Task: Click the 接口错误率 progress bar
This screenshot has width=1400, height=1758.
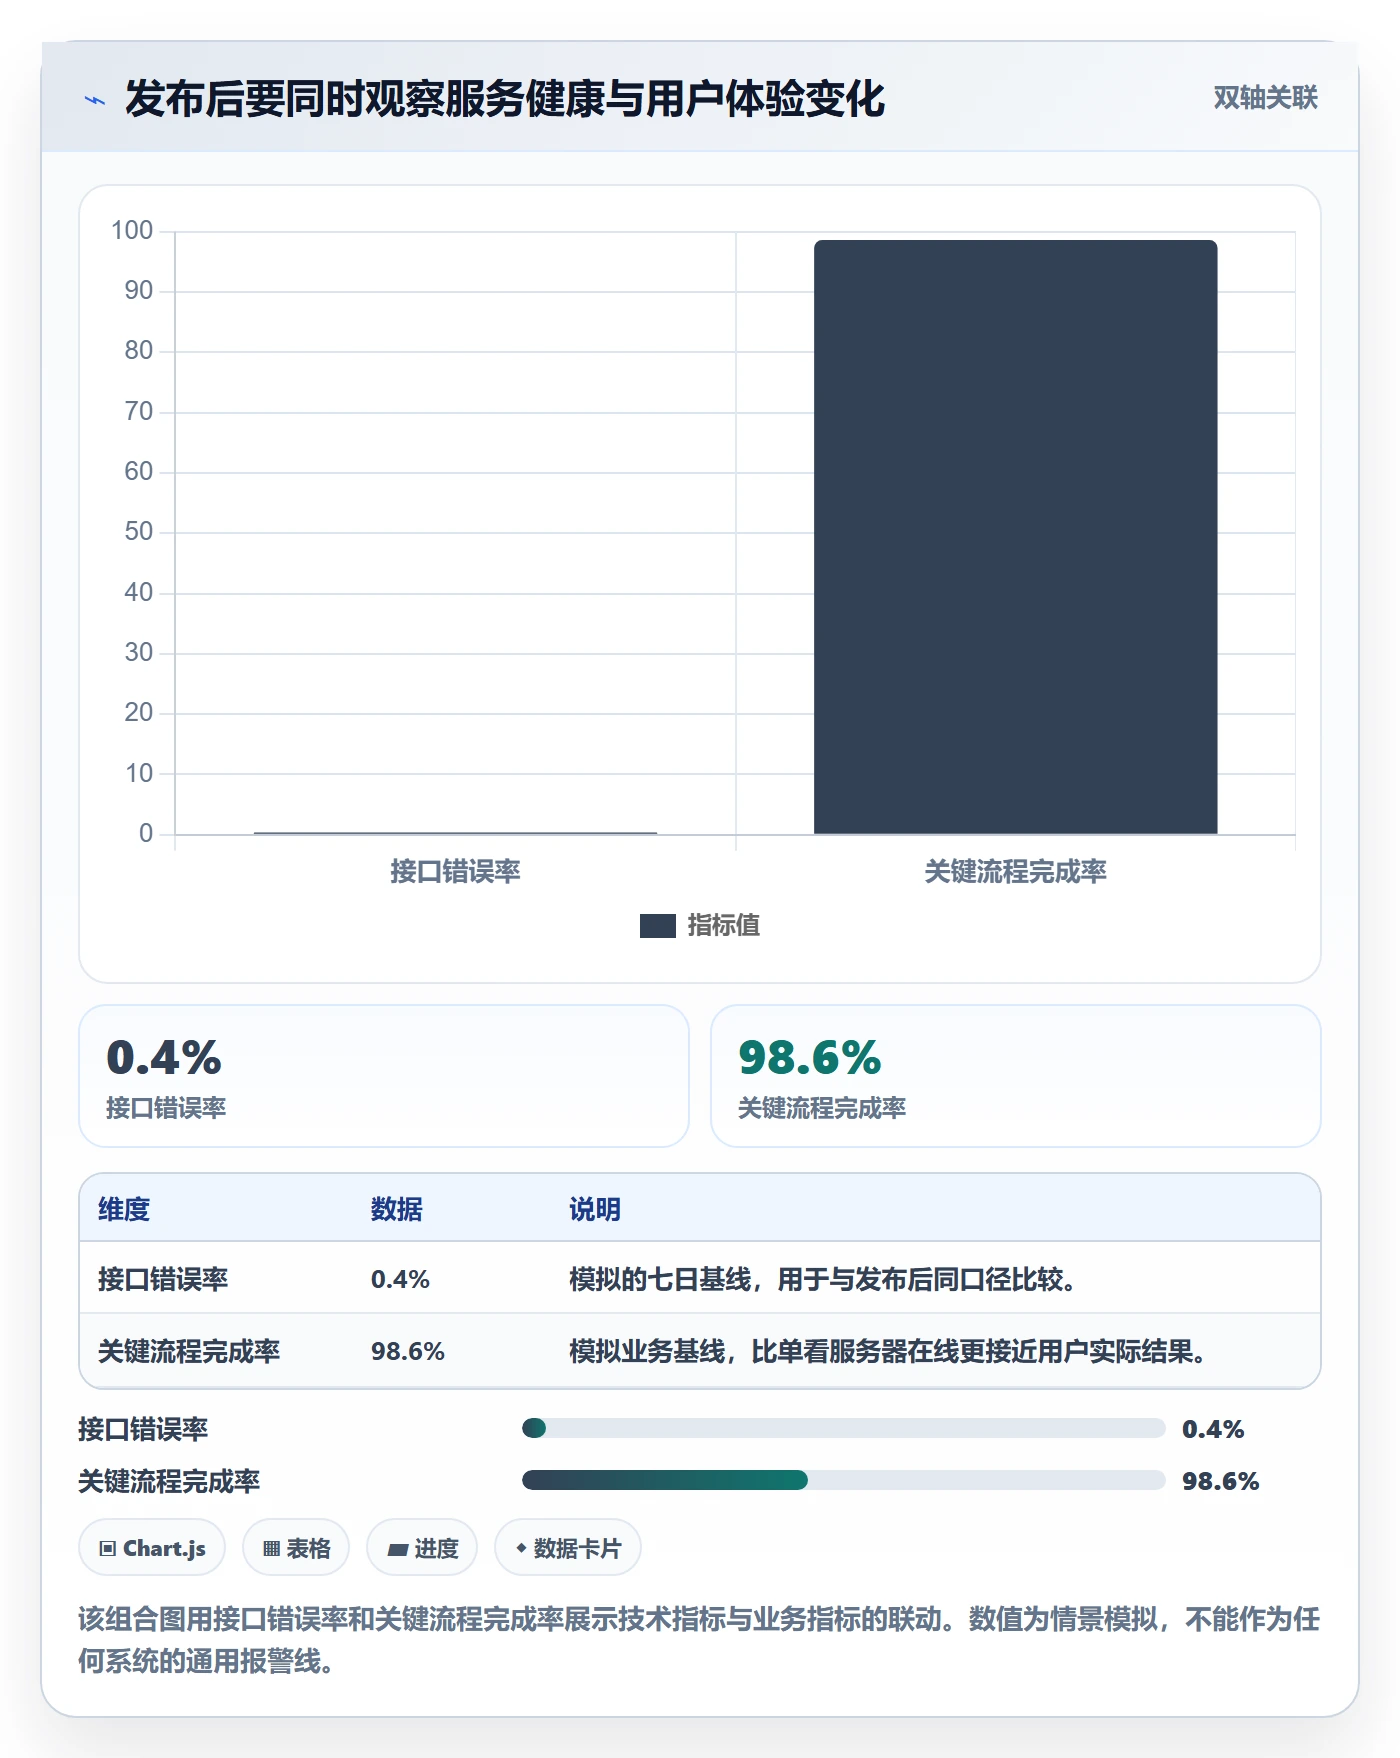Action: click(843, 1428)
